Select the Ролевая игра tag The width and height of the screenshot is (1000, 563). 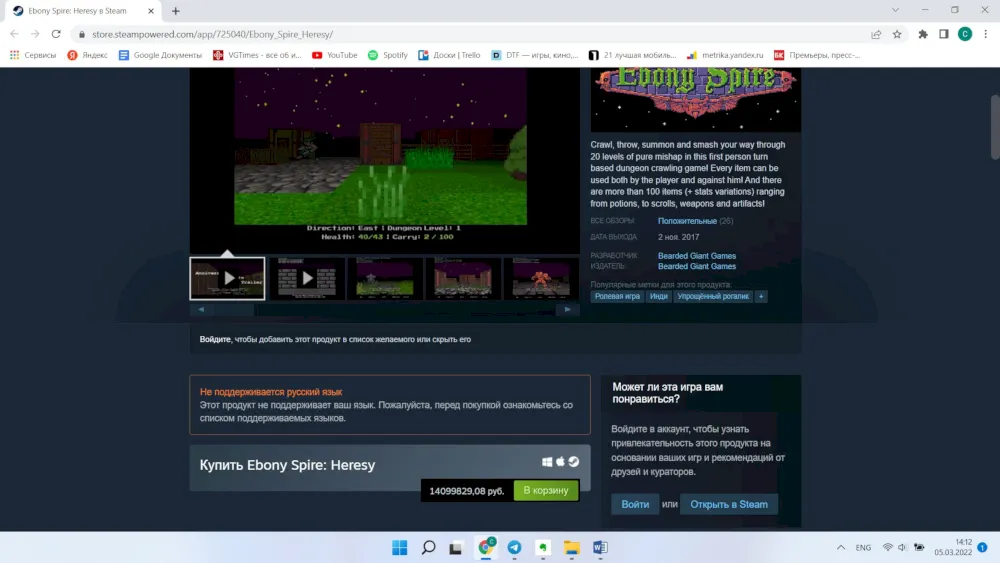[617, 296]
